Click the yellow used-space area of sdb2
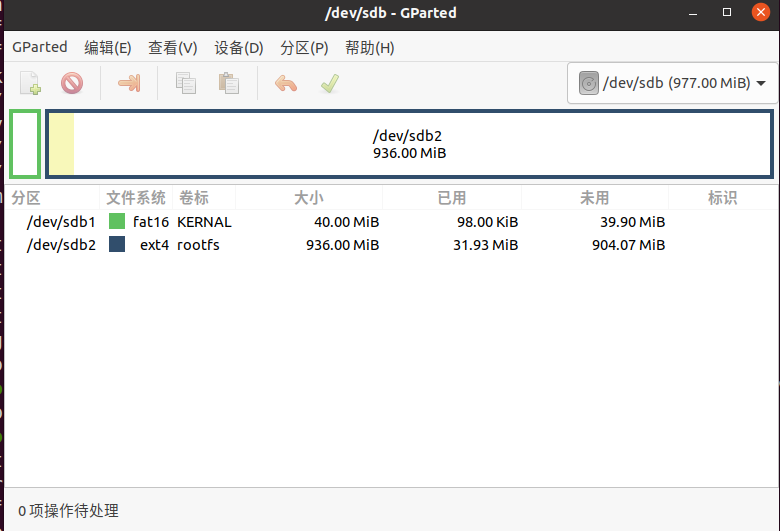Screen dimensions: 780x531 [62, 144]
